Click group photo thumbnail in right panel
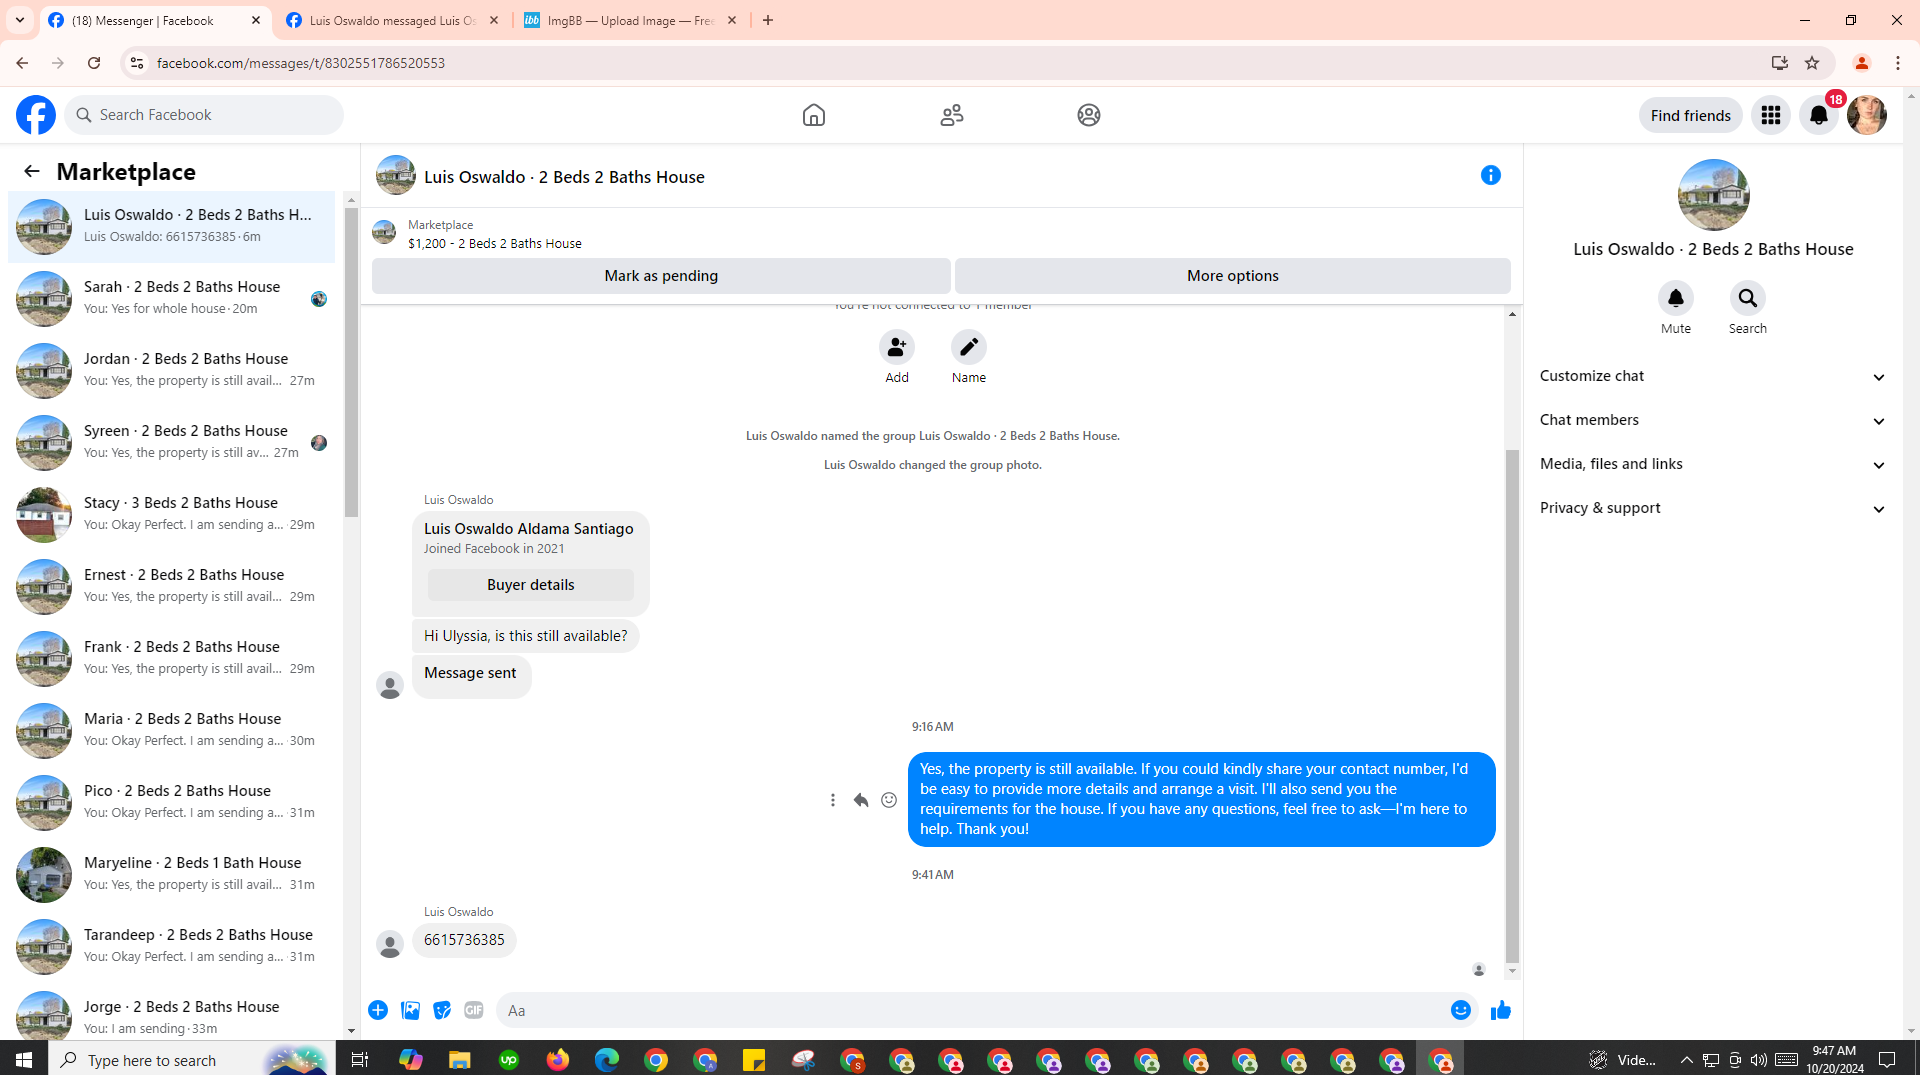The height and width of the screenshot is (1075, 1920). tap(1713, 195)
